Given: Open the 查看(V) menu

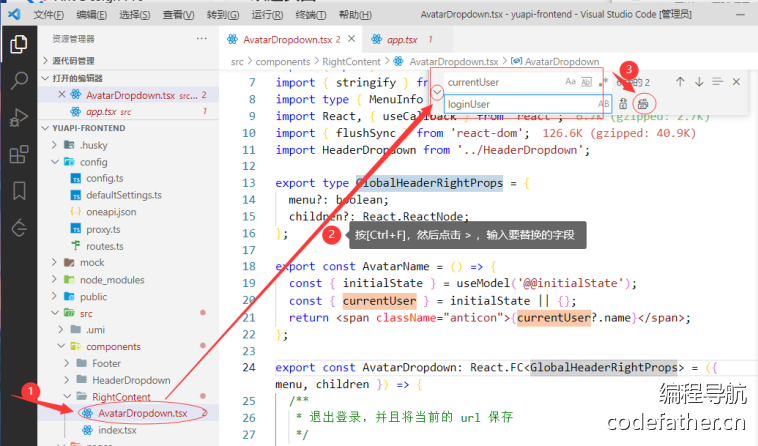Looking at the screenshot, I should tap(178, 14).
